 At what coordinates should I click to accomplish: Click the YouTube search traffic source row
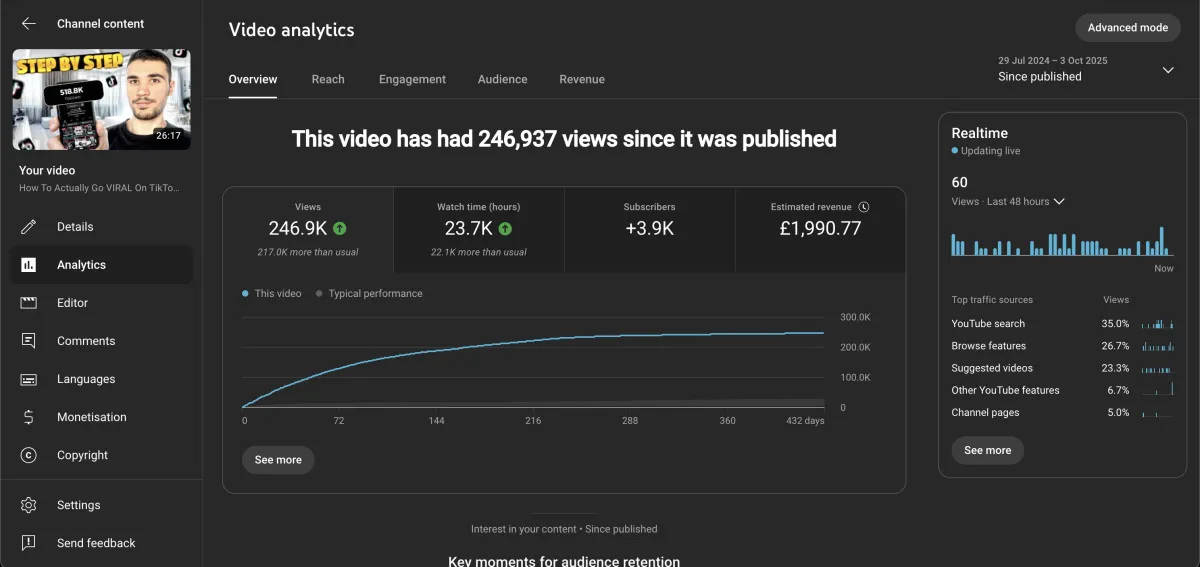tap(1063, 324)
